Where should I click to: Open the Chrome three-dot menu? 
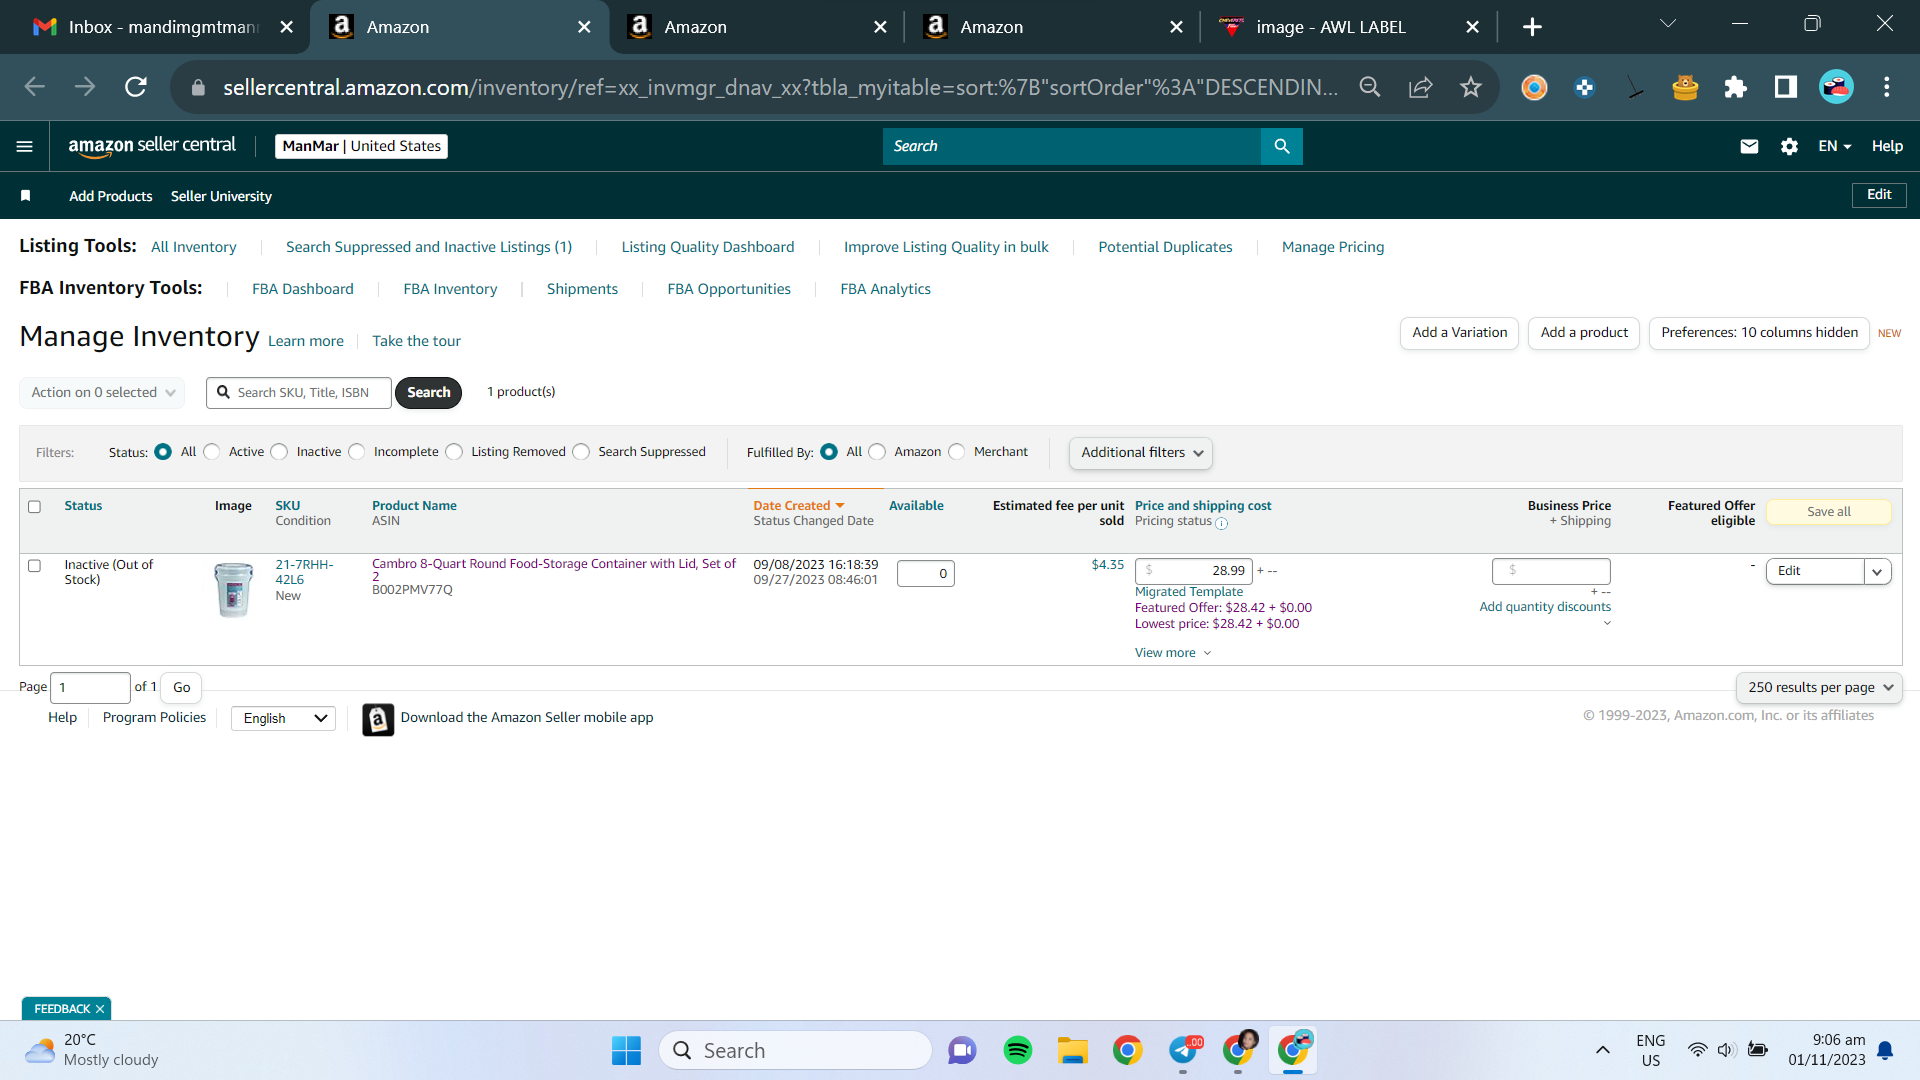coord(1886,87)
